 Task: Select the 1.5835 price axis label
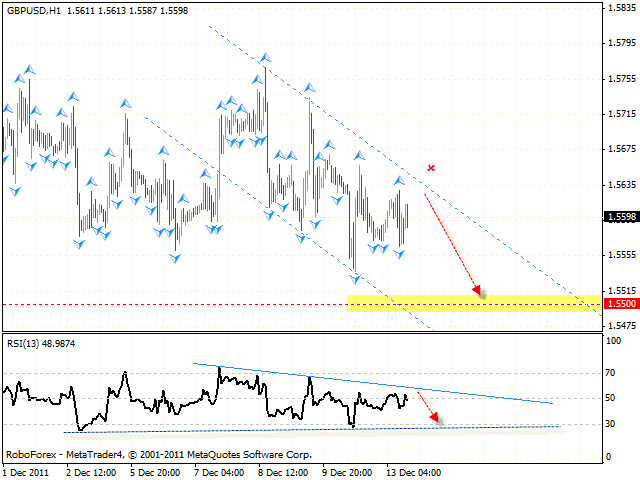(620, 8)
